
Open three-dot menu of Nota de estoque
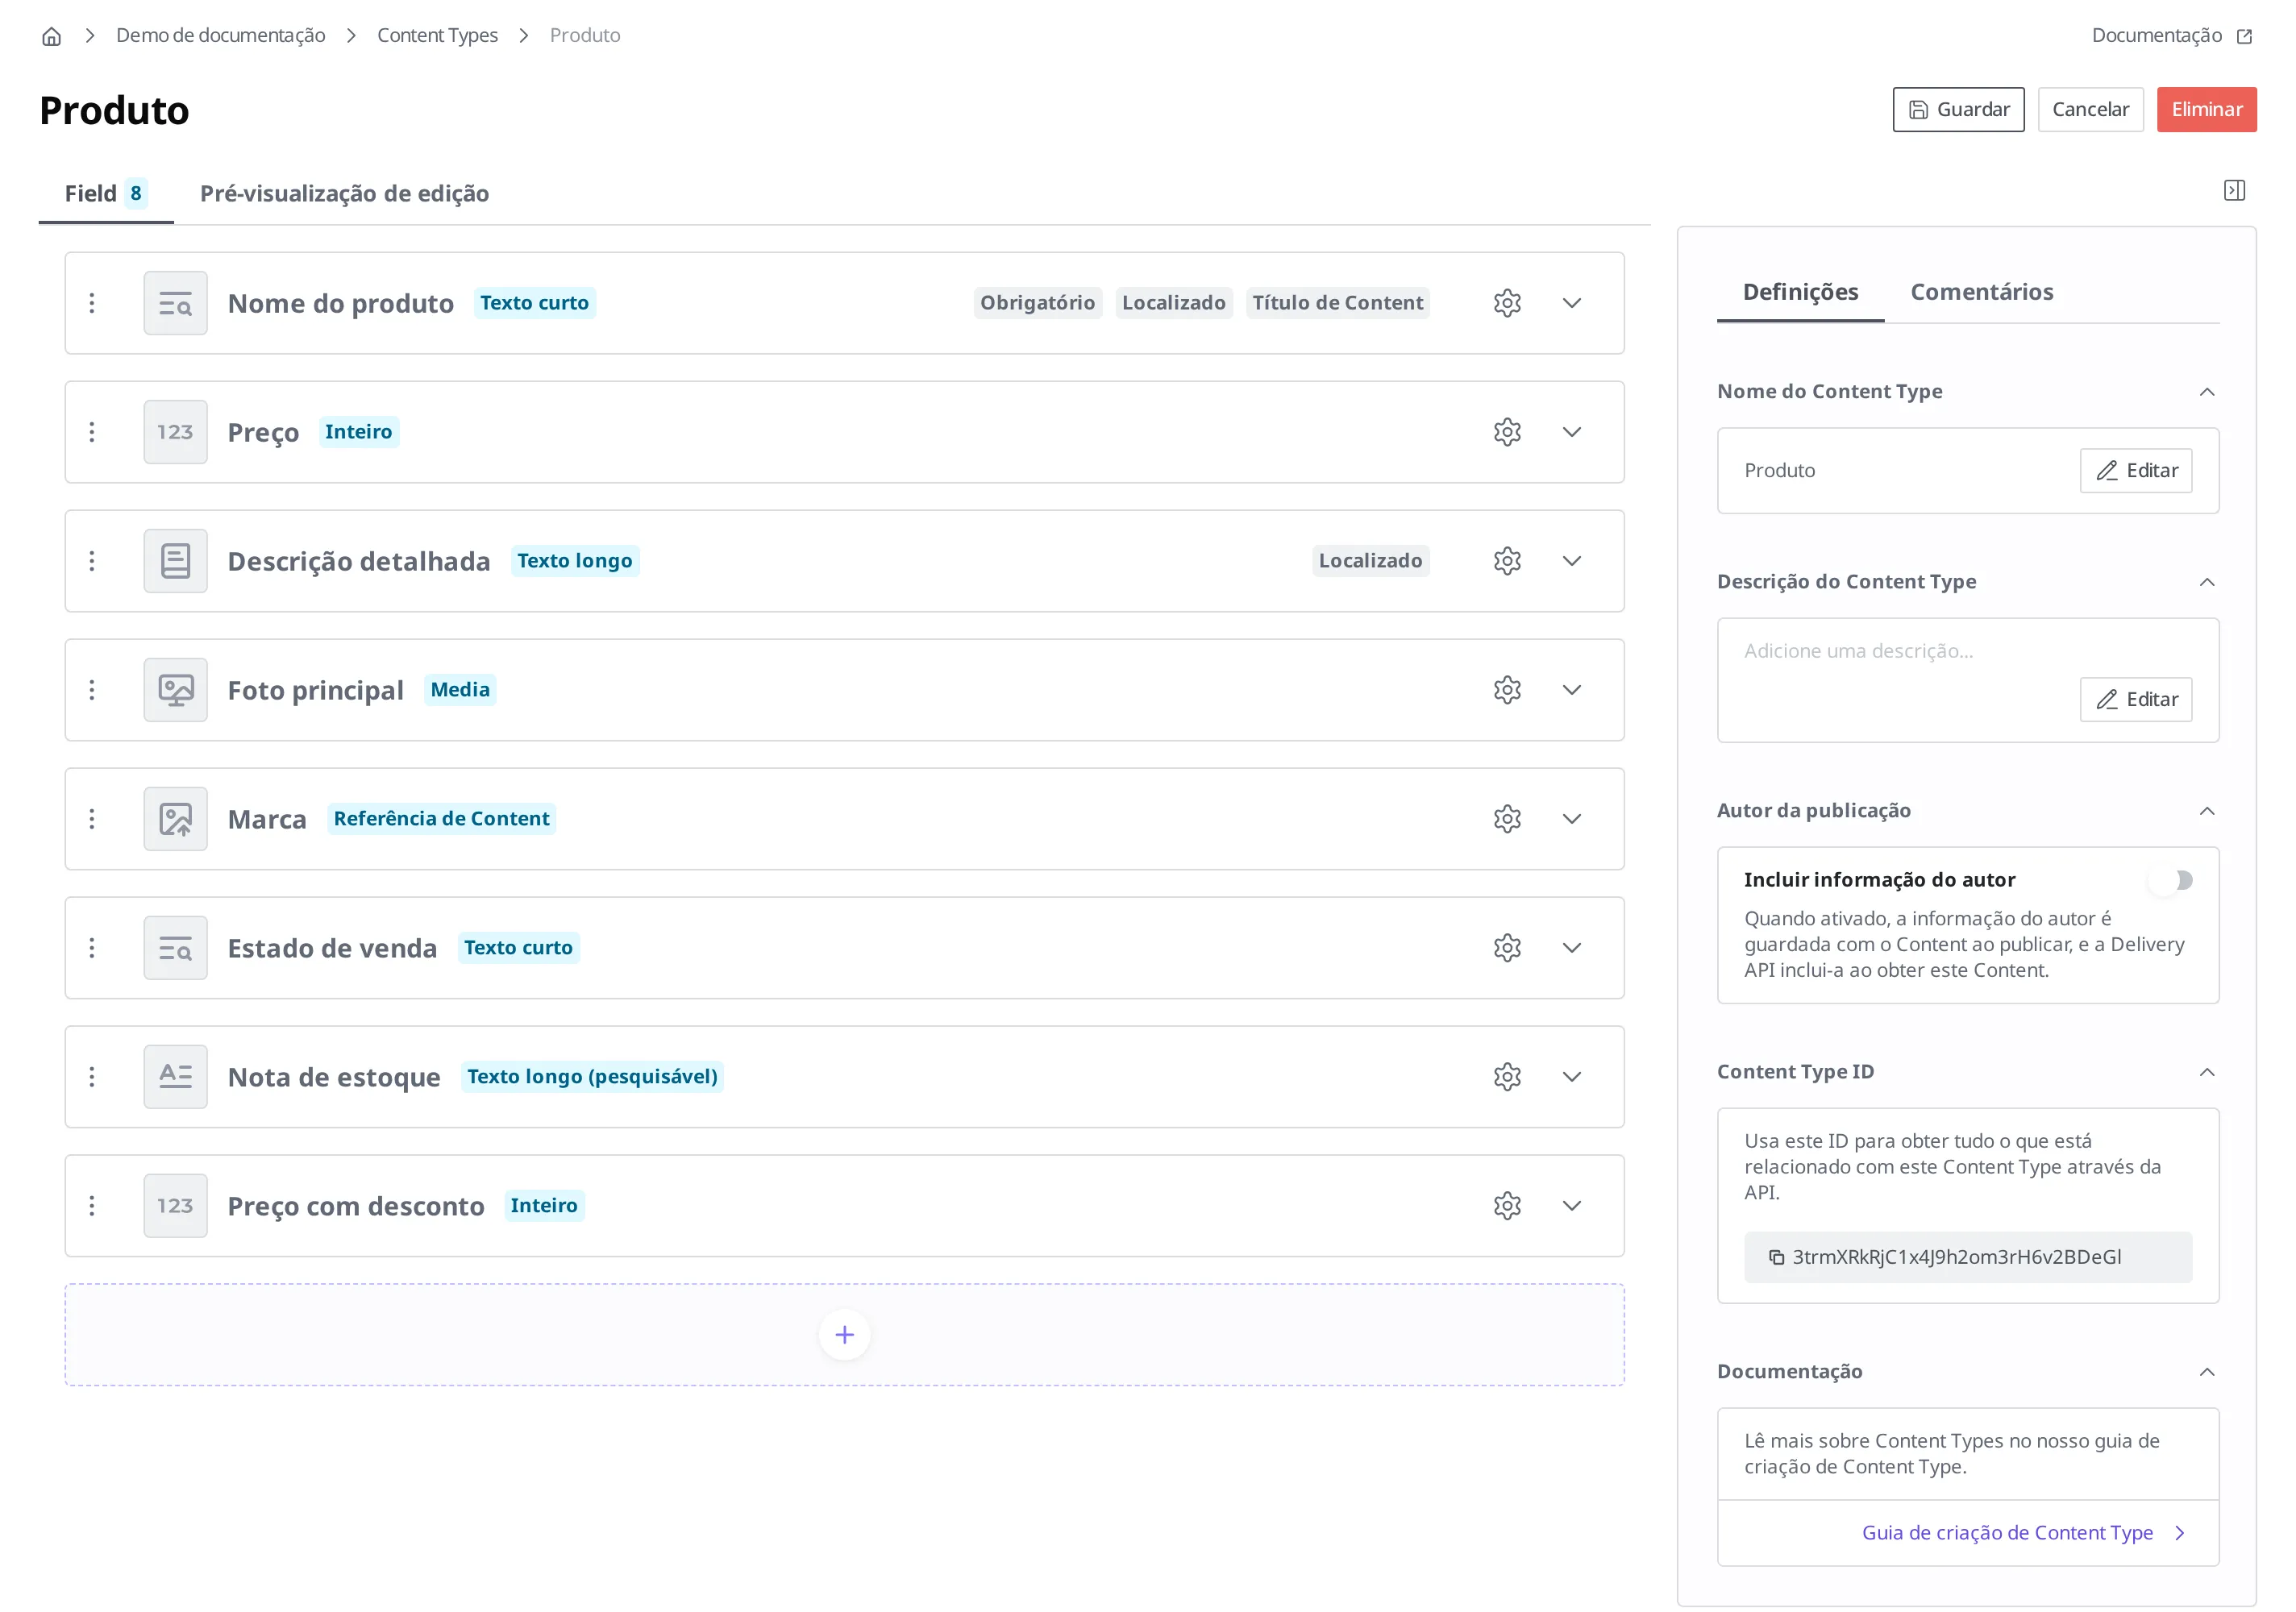[x=92, y=1077]
